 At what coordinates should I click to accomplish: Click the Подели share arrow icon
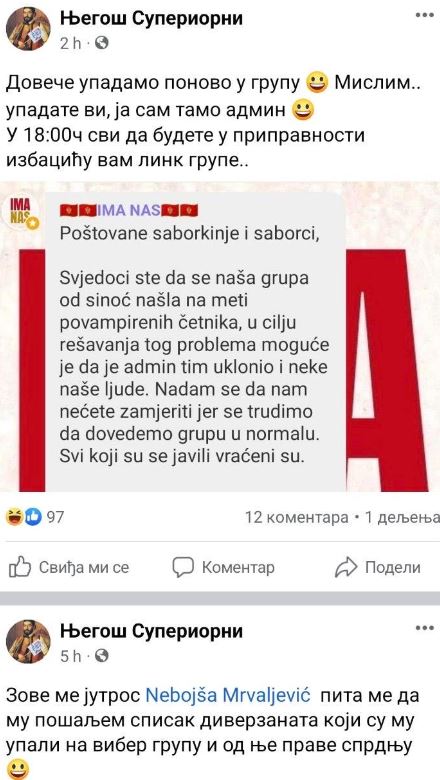pos(347,567)
